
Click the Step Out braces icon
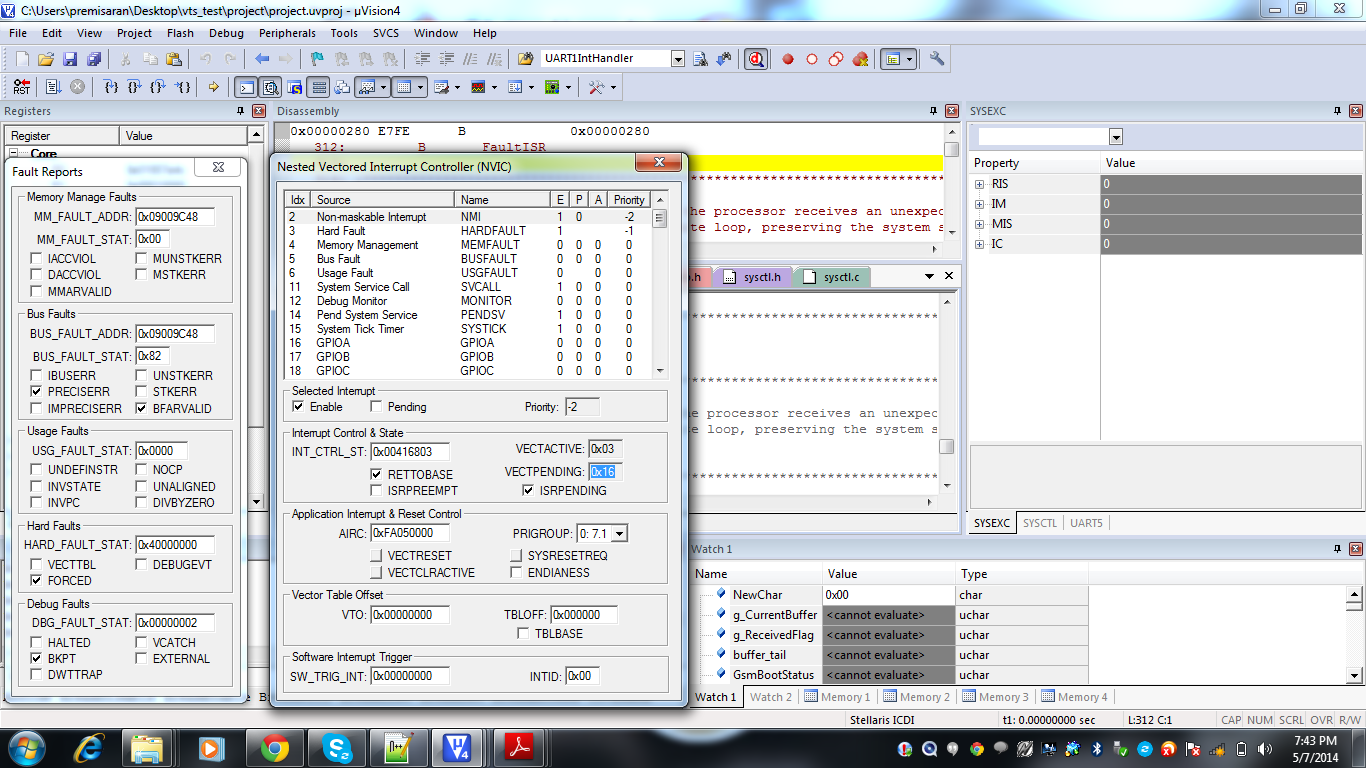(159, 87)
